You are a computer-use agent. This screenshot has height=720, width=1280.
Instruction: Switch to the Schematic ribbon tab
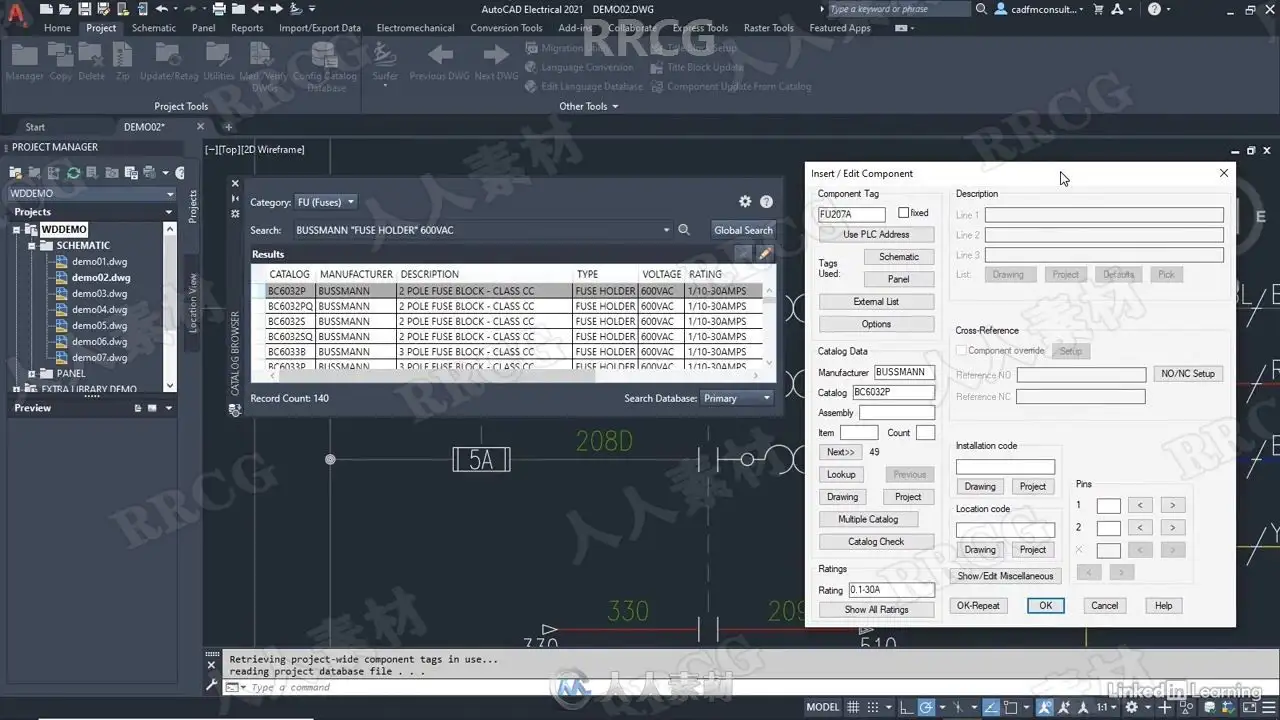(154, 28)
